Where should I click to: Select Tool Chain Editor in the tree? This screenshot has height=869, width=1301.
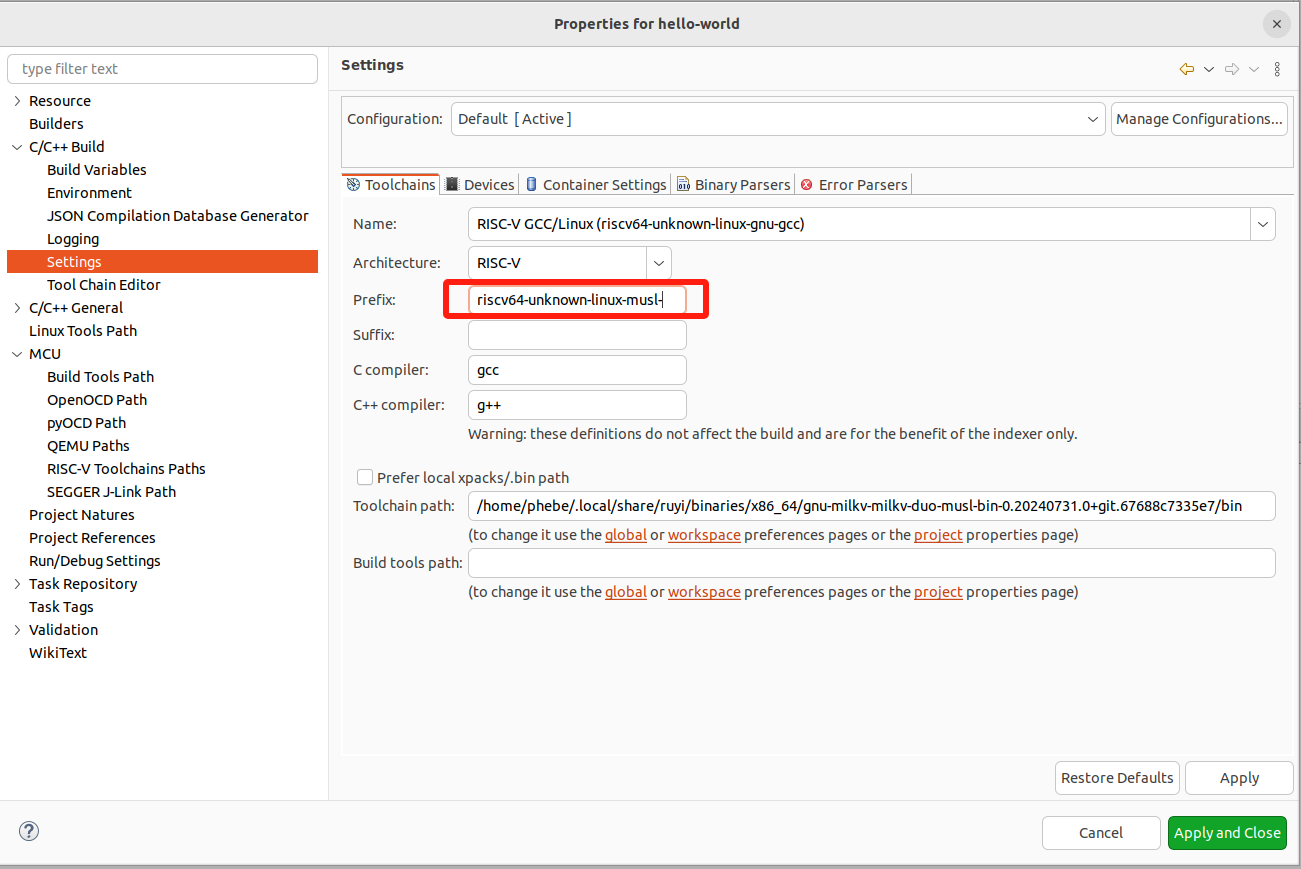(x=104, y=285)
